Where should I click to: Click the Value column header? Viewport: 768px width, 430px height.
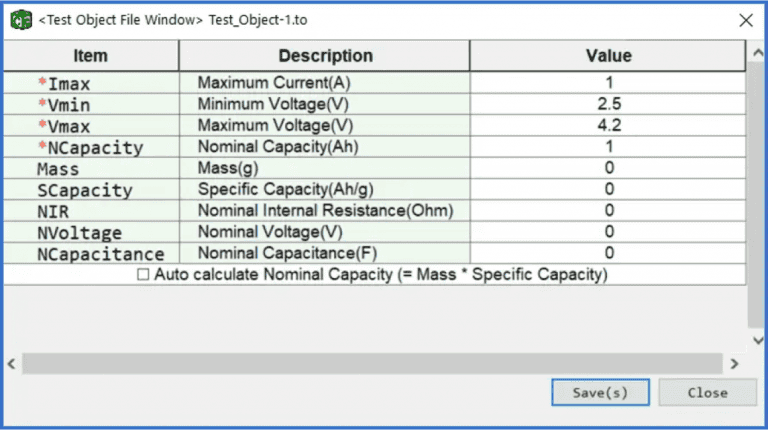[x=608, y=56]
